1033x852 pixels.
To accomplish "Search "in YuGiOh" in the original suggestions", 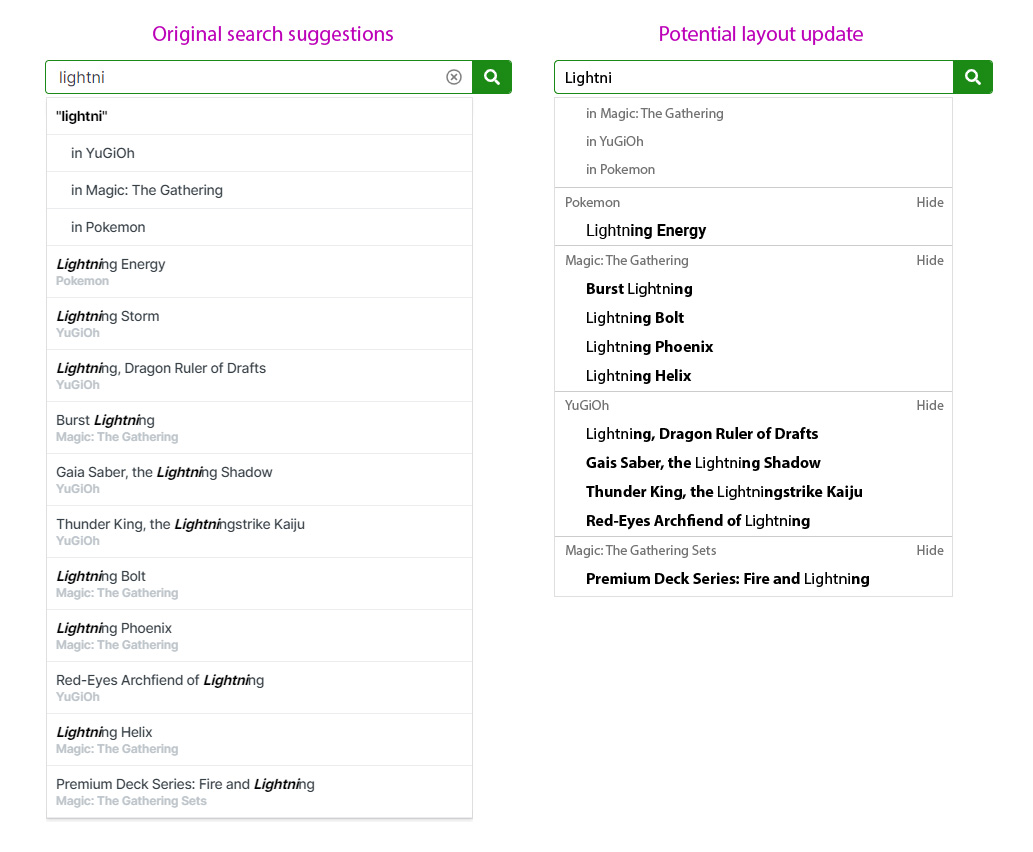I will 259,153.
